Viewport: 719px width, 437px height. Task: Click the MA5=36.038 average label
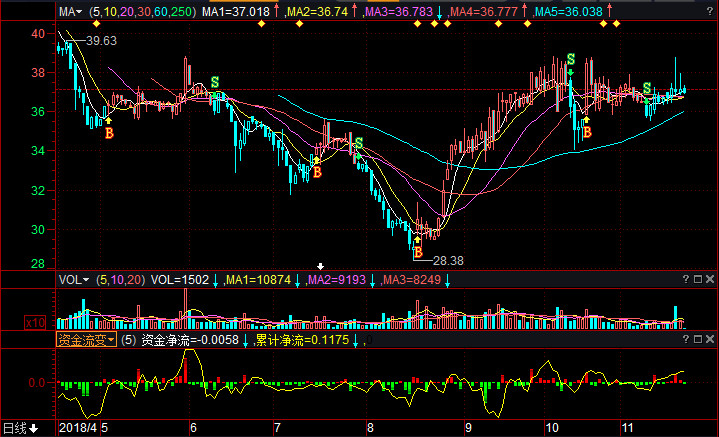tap(569, 12)
